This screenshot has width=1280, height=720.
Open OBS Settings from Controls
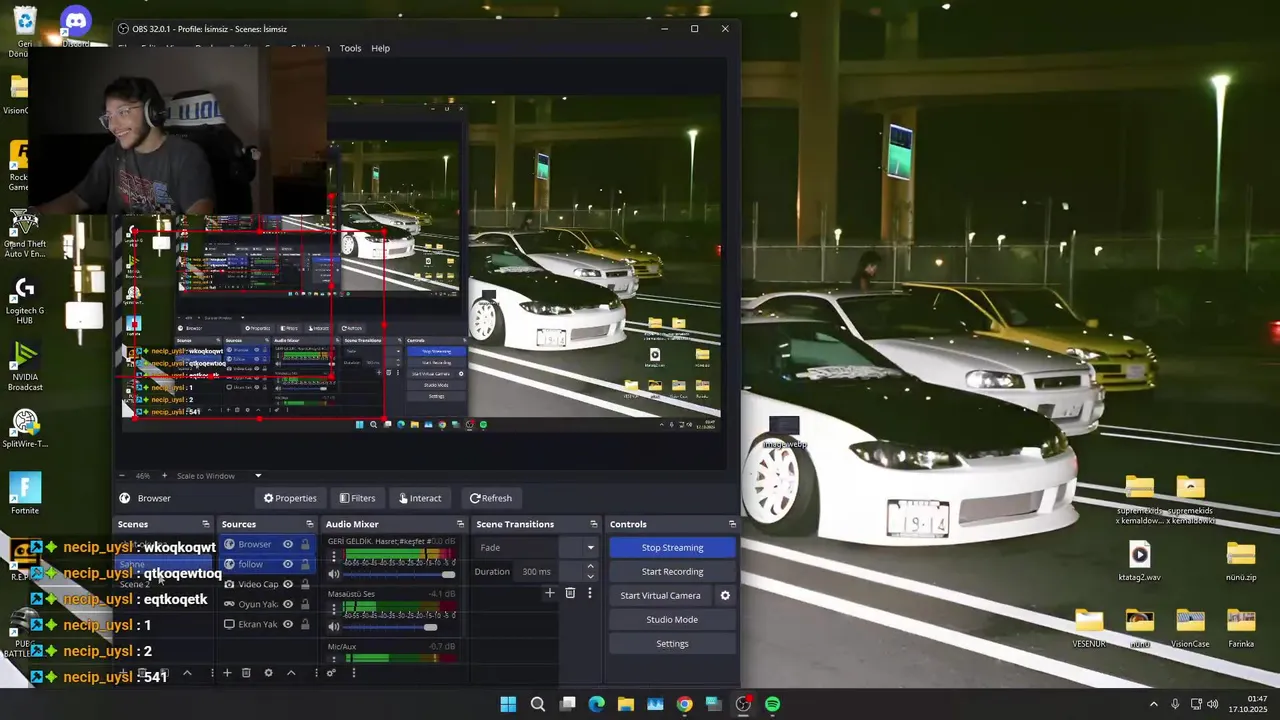(x=672, y=643)
